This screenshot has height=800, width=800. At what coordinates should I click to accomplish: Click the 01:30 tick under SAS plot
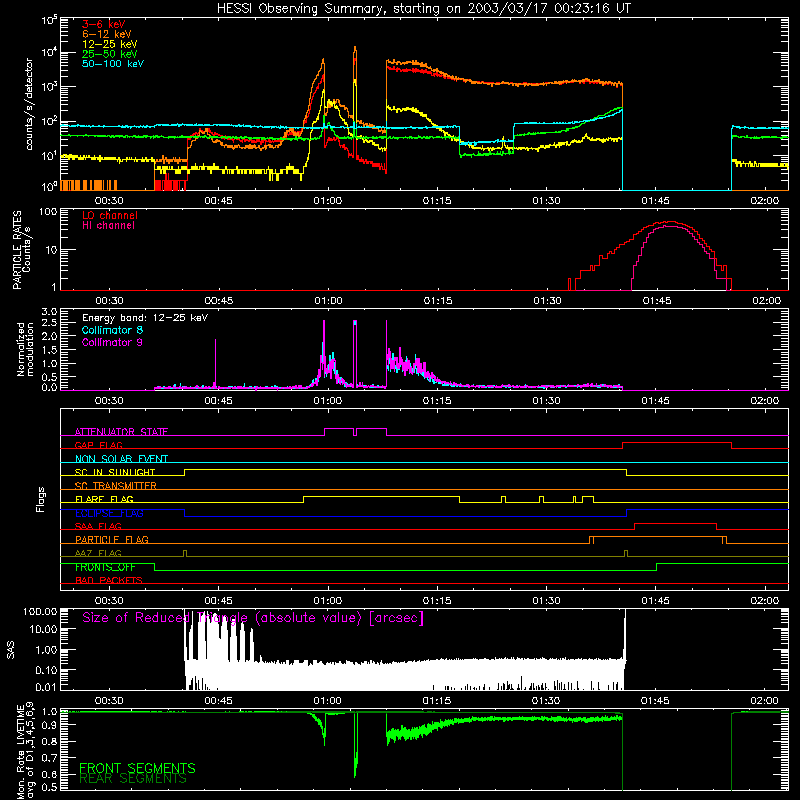[546, 701]
